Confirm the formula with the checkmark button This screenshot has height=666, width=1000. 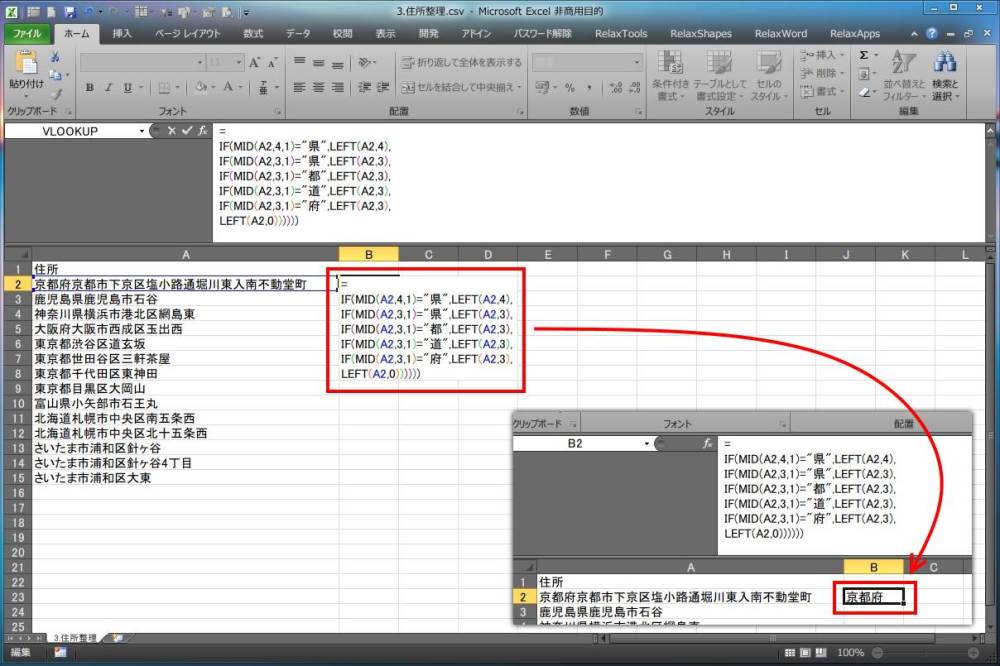(x=187, y=131)
